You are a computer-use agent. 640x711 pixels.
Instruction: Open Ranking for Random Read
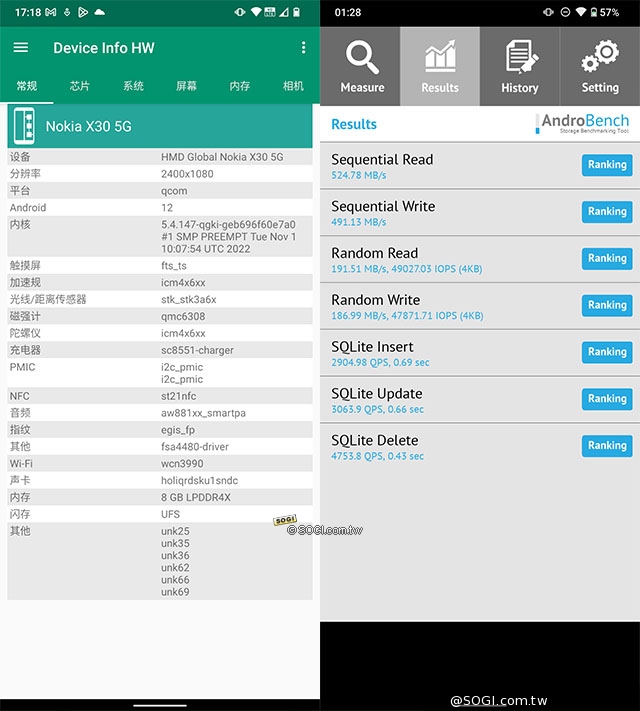pyautogui.click(x=607, y=258)
